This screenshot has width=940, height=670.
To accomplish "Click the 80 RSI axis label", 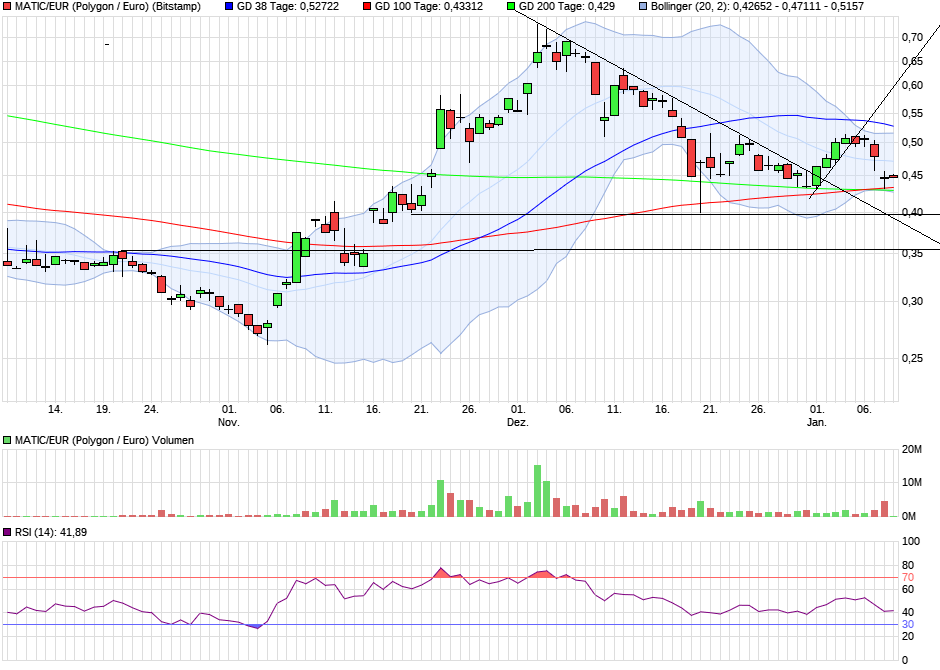I will 908,565.
